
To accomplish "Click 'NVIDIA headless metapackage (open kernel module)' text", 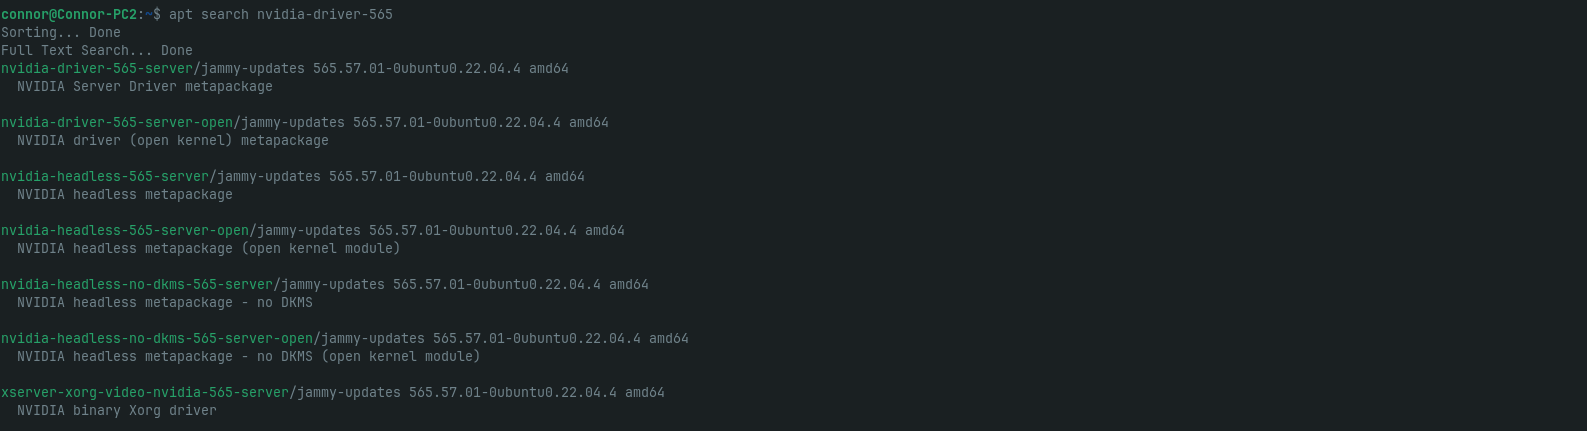I will coord(209,249).
